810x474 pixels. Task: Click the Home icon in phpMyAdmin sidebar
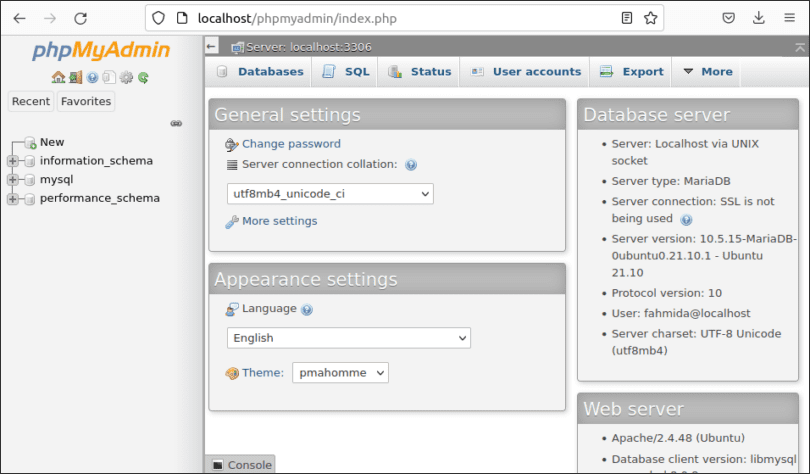click(x=58, y=77)
